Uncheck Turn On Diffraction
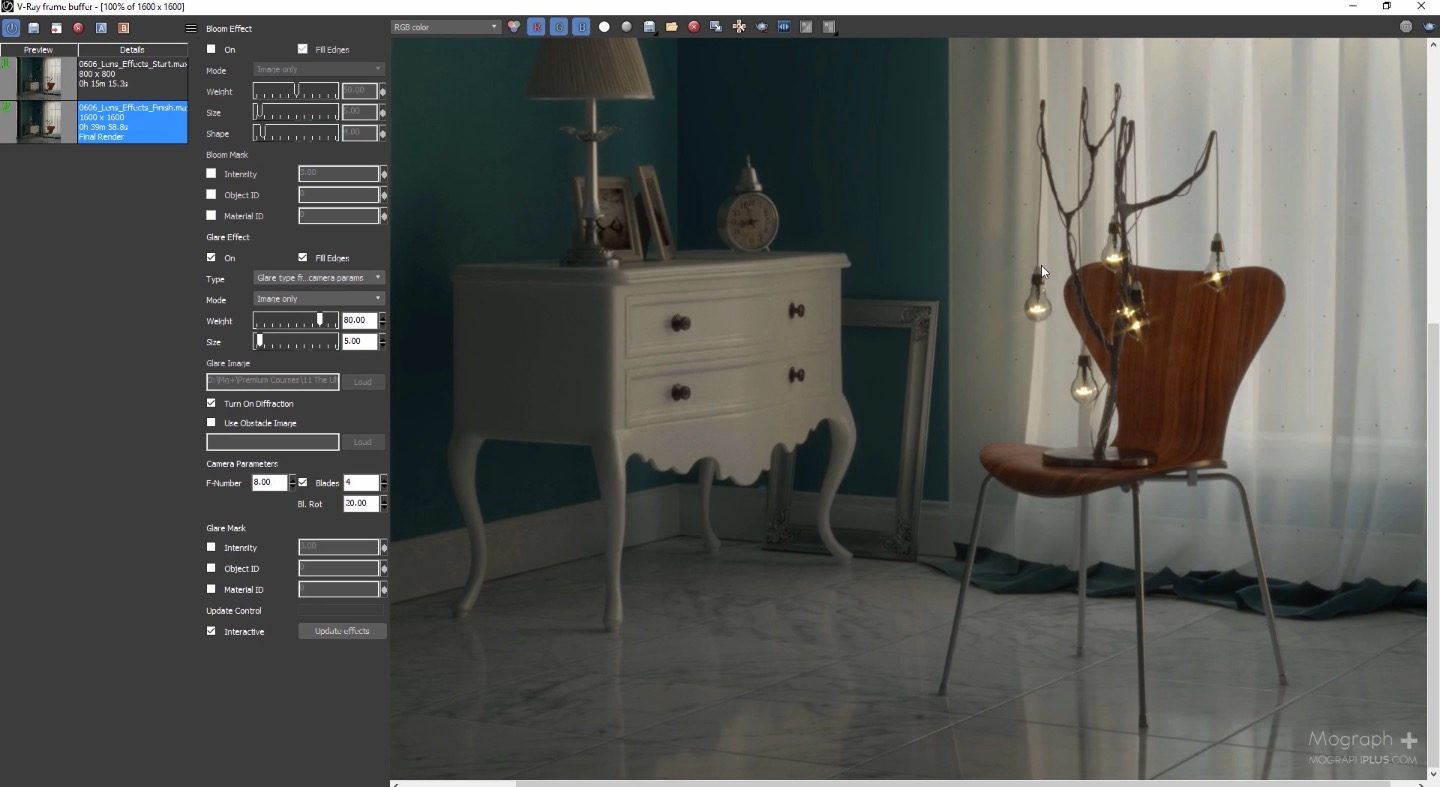This screenshot has height=787, width=1440. (x=211, y=403)
